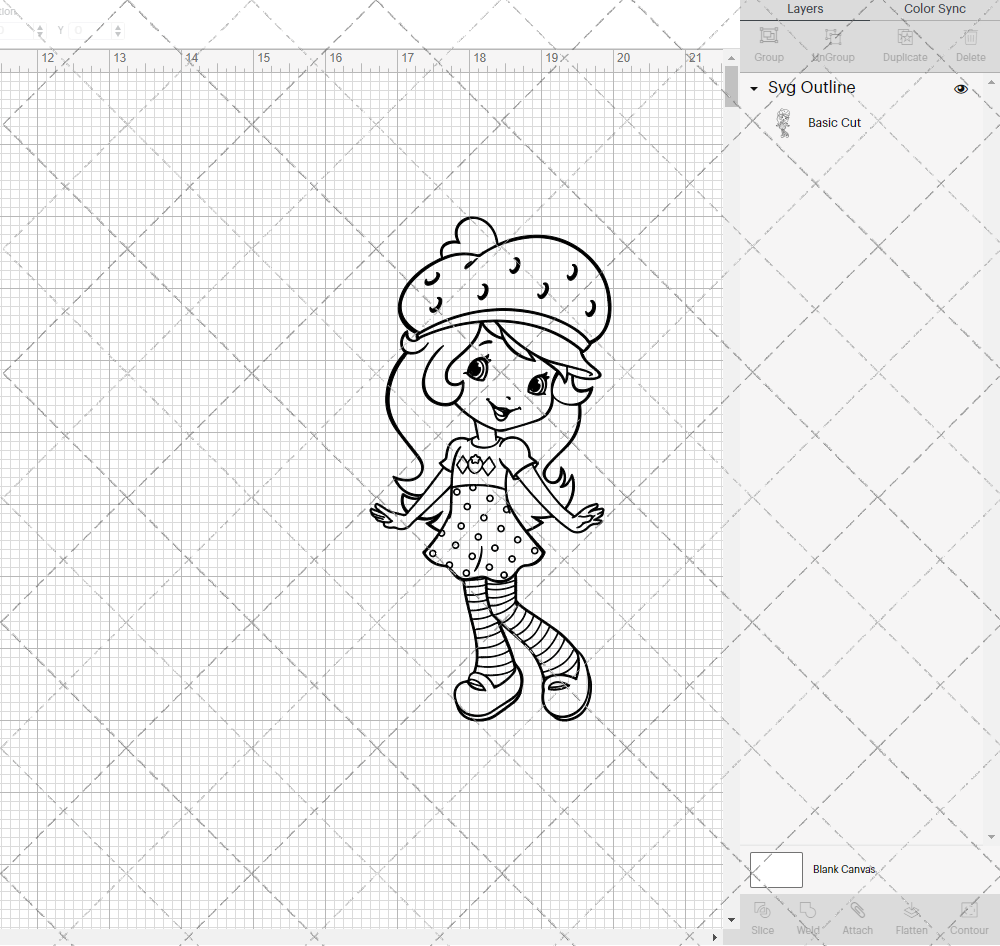
Task: Select the Basic Cut layer text
Action: click(x=834, y=122)
